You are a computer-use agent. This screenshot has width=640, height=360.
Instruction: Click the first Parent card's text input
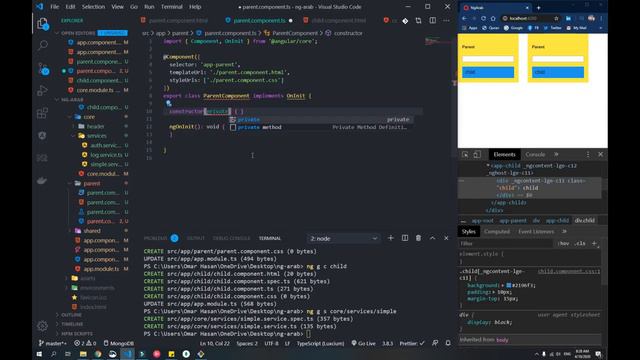488,59
